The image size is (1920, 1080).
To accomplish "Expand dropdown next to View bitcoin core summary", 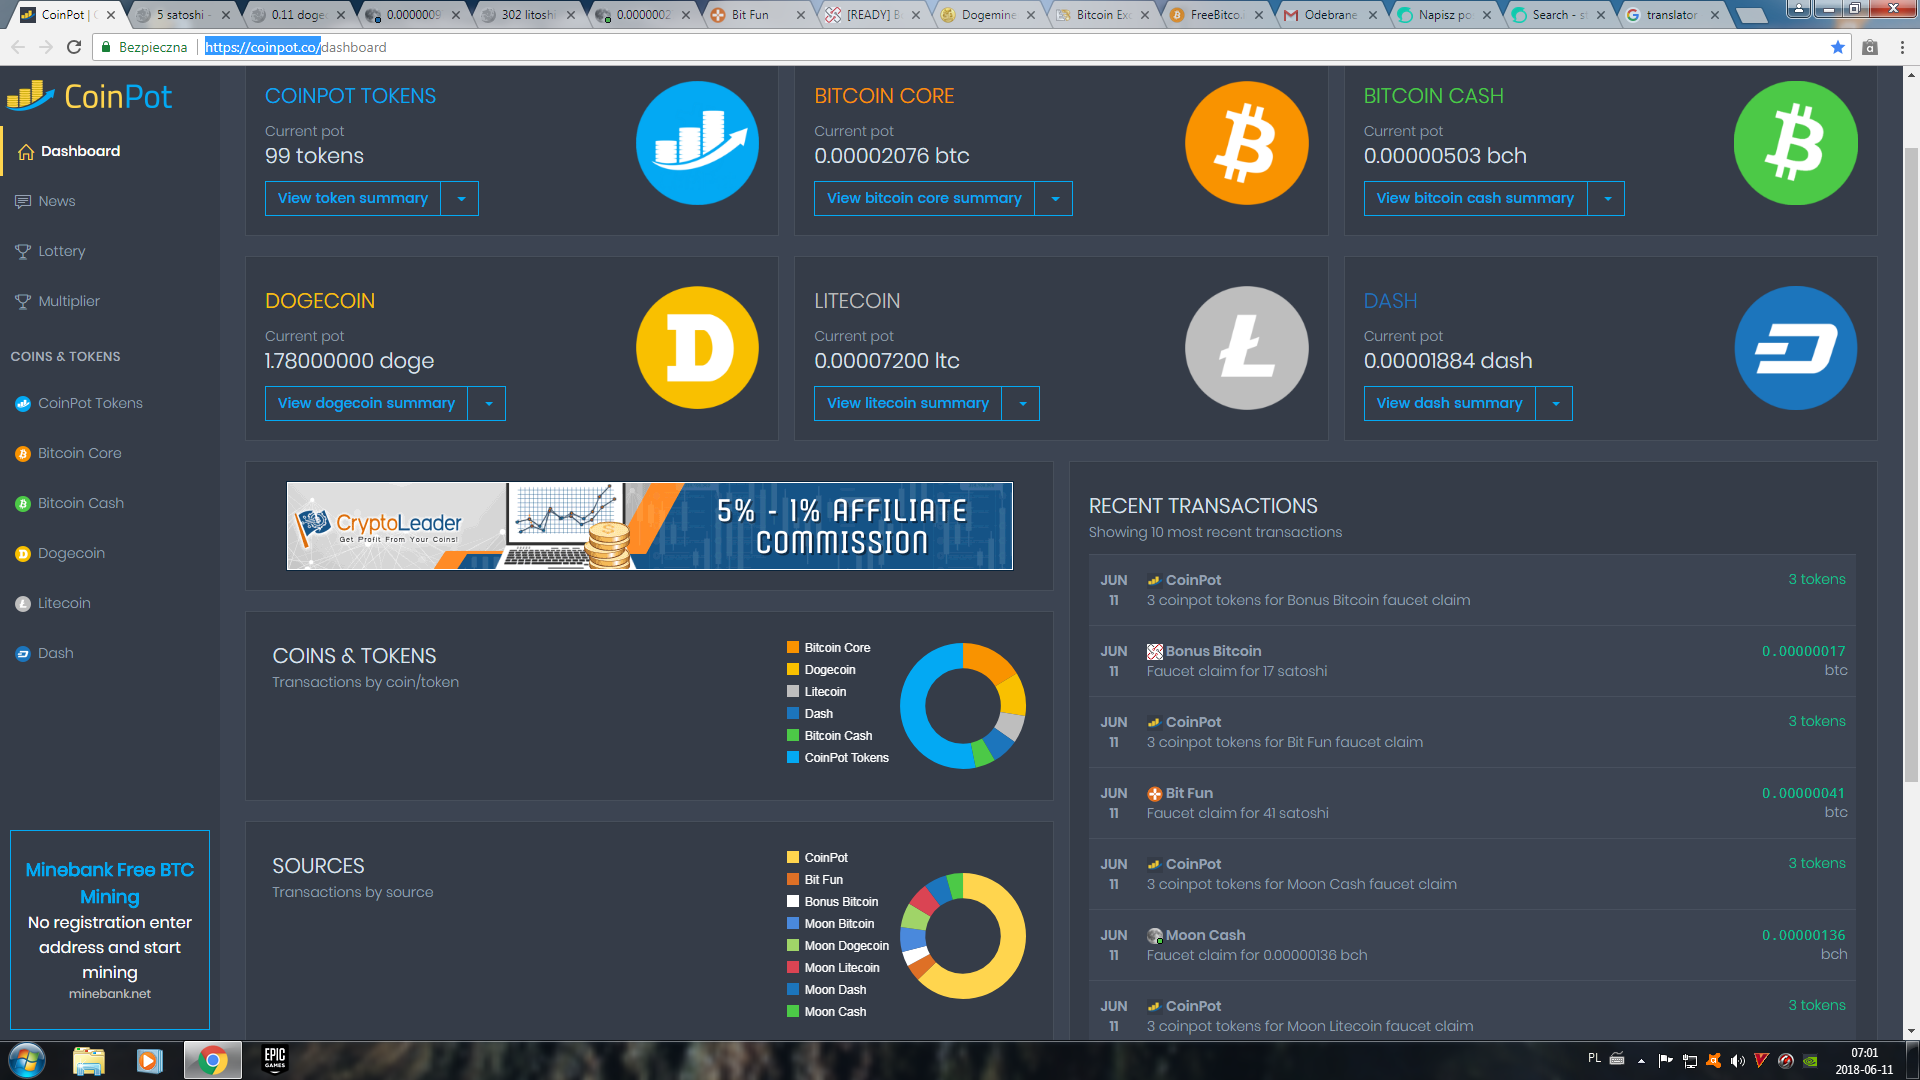I will [1054, 199].
